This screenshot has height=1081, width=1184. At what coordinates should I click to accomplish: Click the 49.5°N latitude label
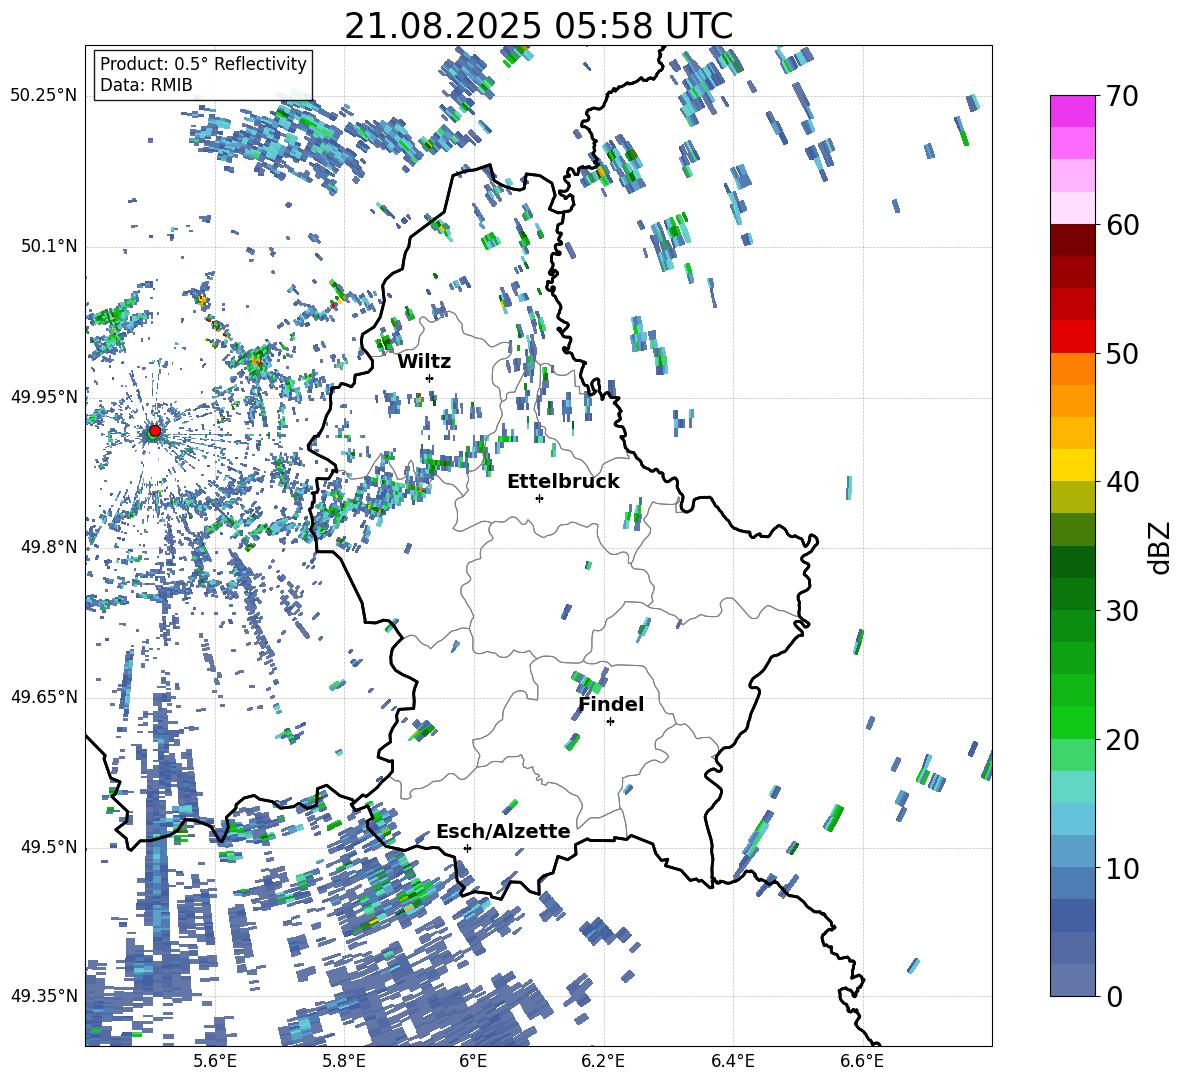(x=49, y=847)
